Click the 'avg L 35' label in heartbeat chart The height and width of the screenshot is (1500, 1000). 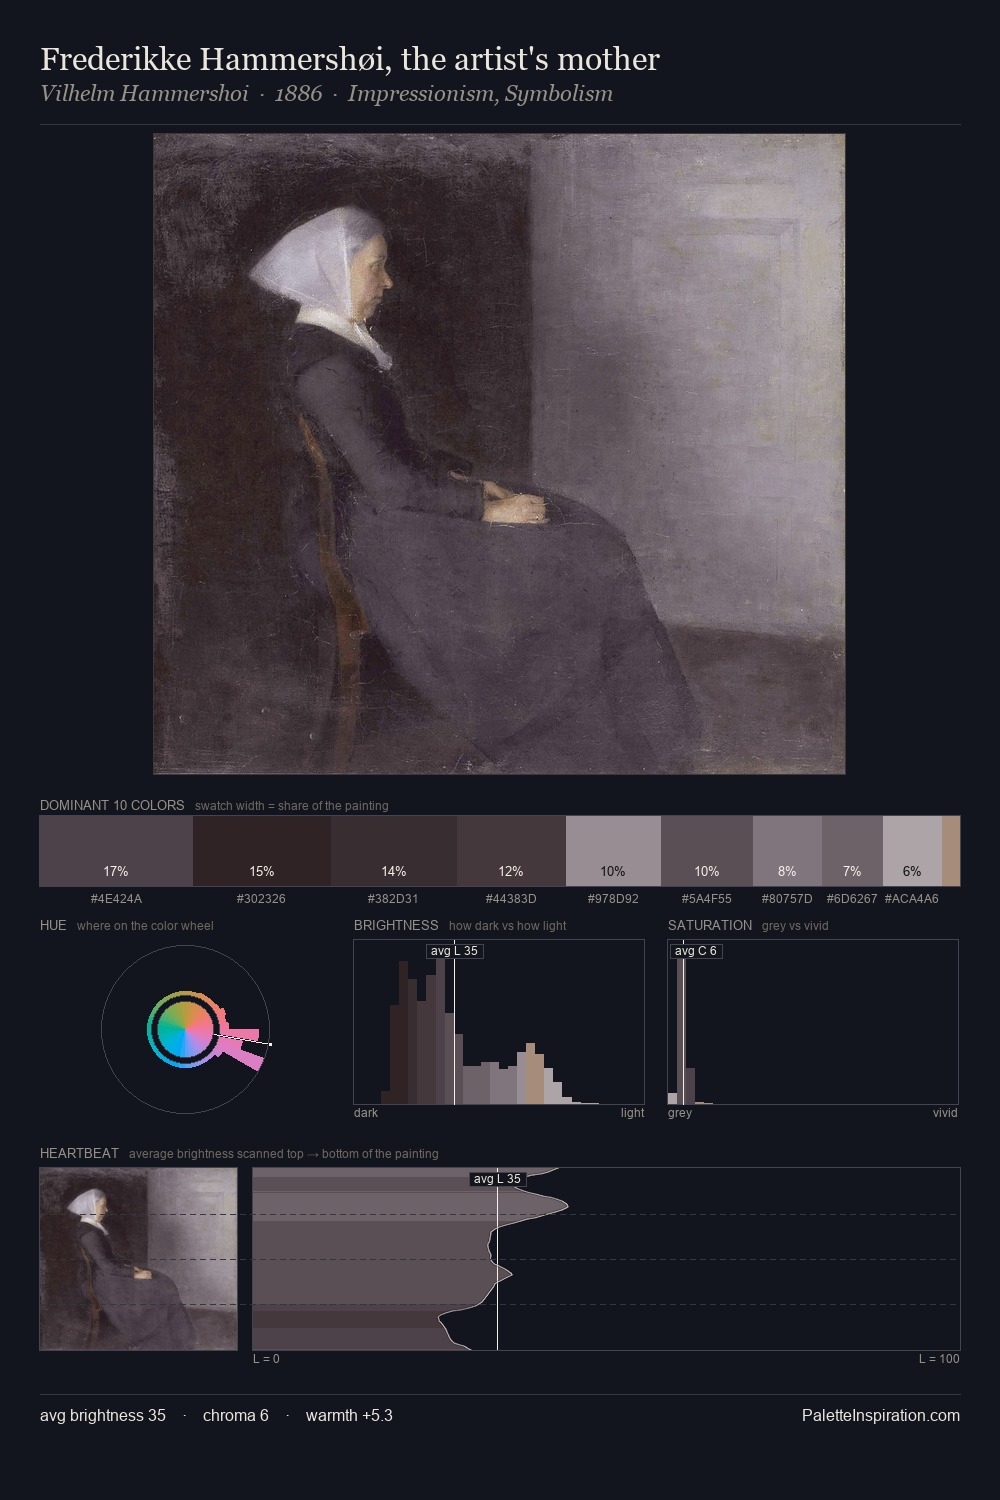(497, 1179)
